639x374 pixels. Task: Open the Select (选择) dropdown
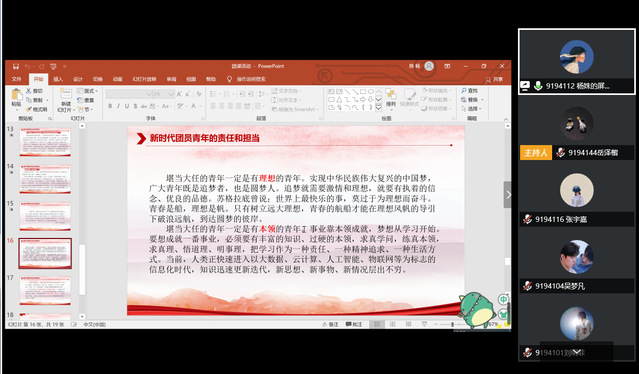[472, 109]
